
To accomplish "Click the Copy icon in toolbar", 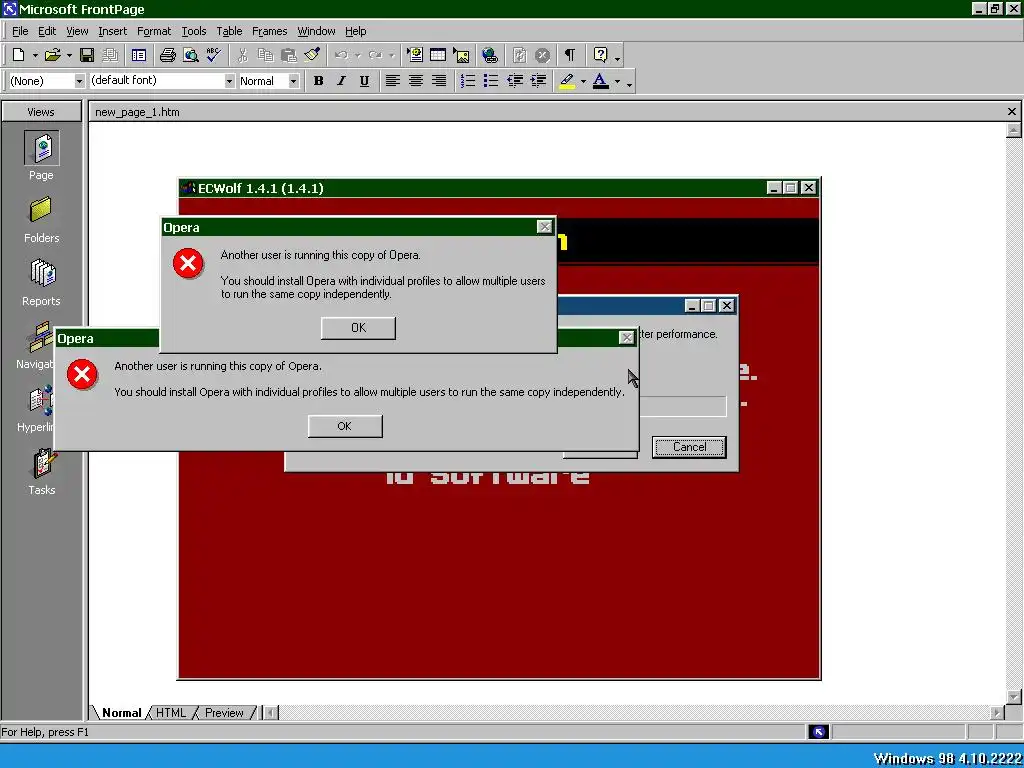I will pyautogui.click(x=265, y=56).
